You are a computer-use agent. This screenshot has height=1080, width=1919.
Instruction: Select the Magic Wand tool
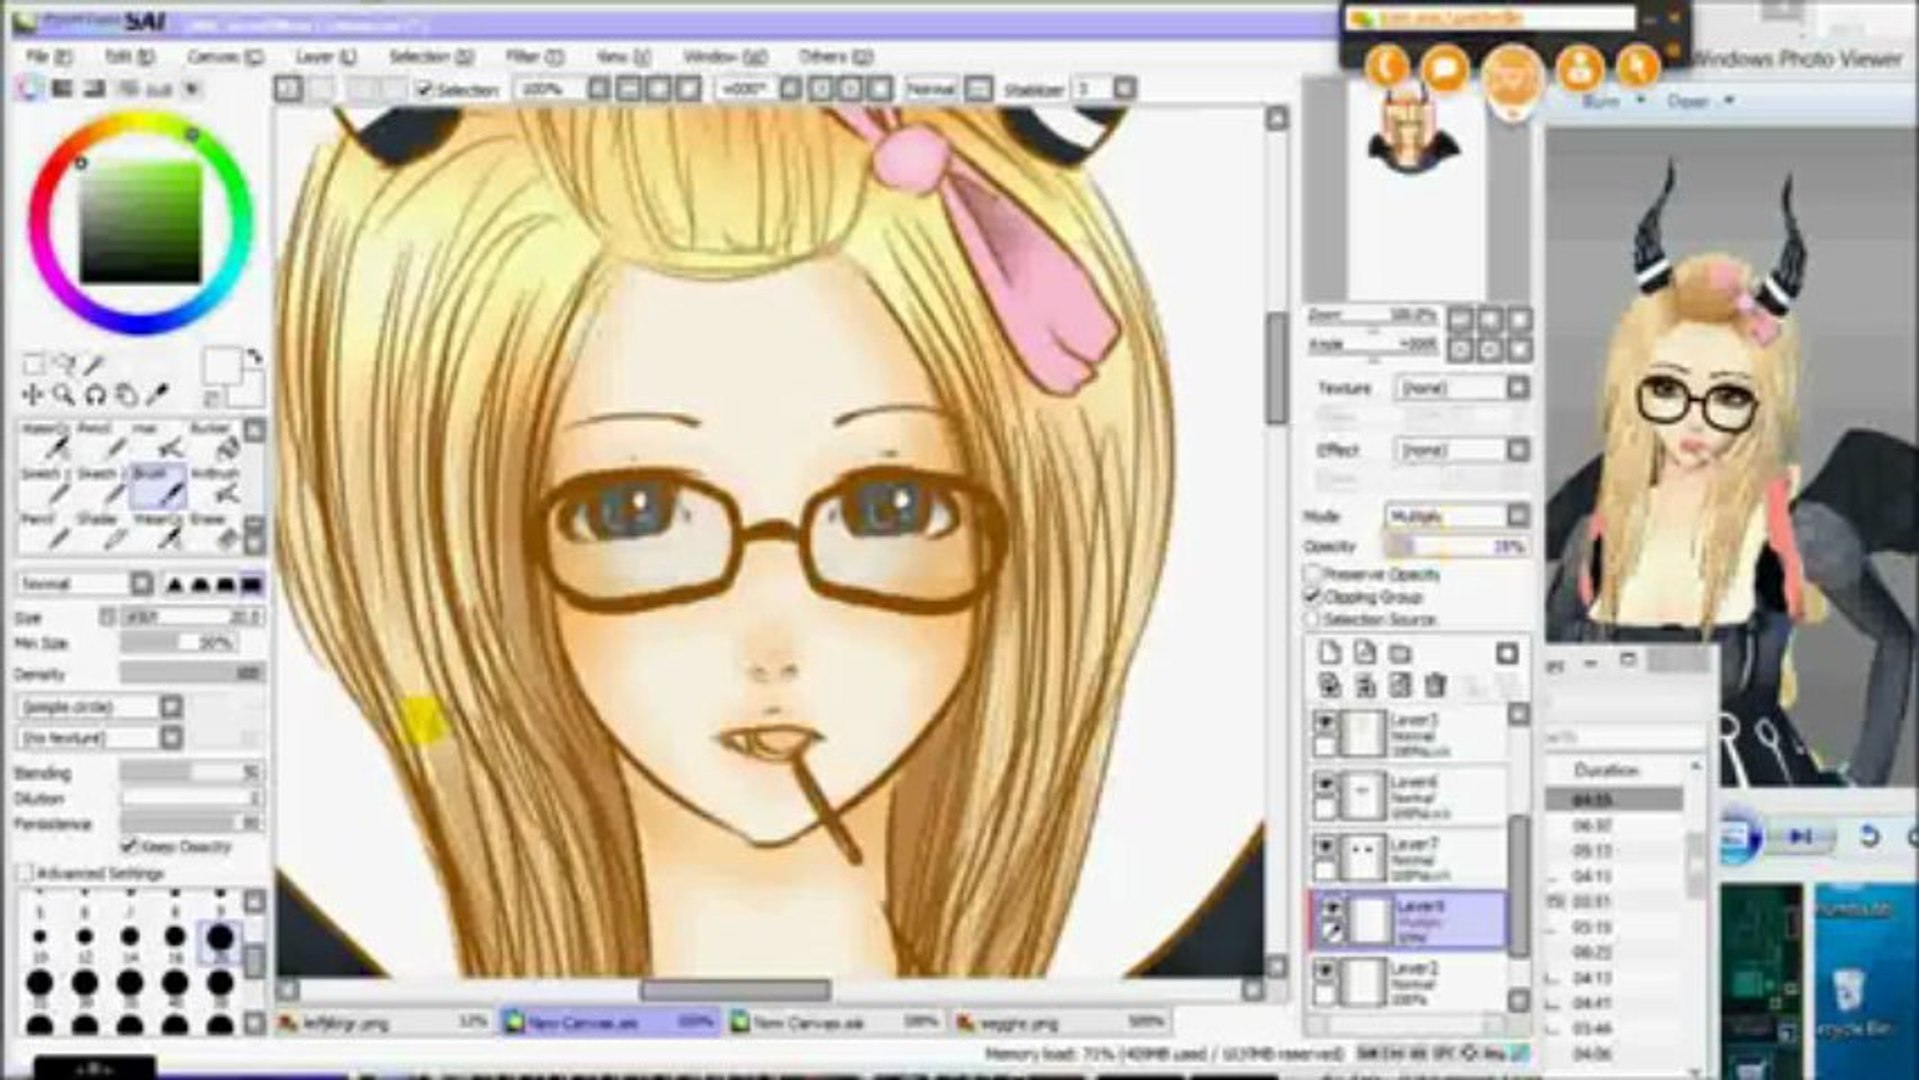[95, 364]
